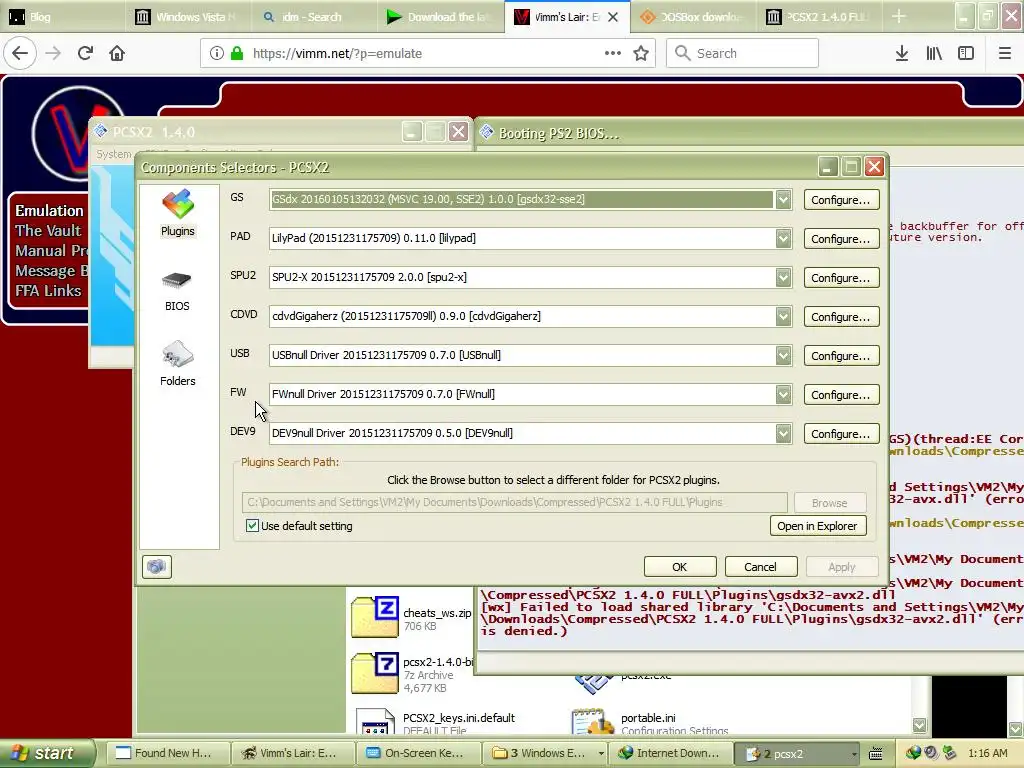The image size is (1024, 768).
Task: Switch to On-Screen Keyboard taskbar item
Action: (418, 753)
